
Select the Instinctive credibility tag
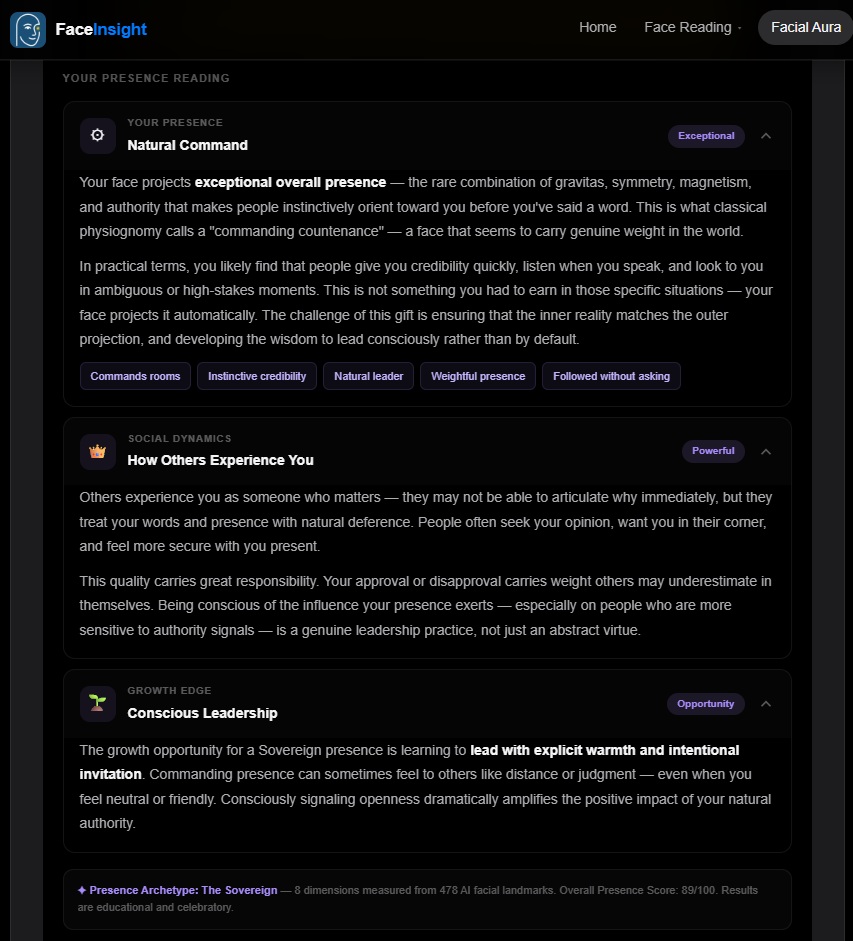pos(257,376)
